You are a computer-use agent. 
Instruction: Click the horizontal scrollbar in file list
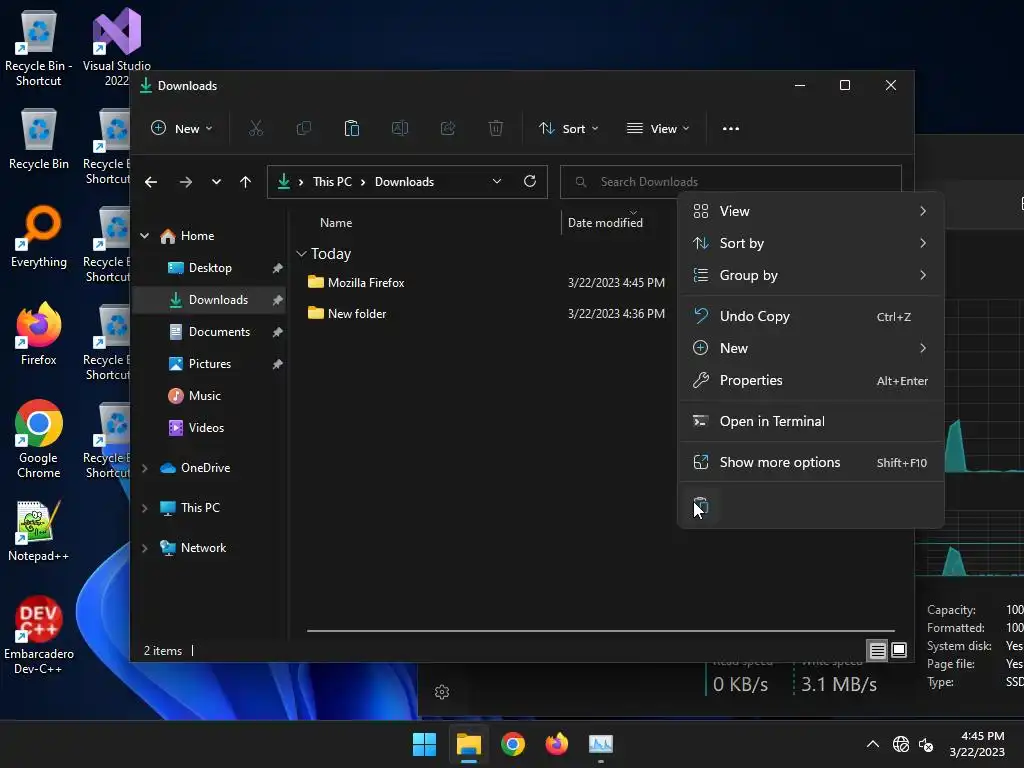pos(600,631)
